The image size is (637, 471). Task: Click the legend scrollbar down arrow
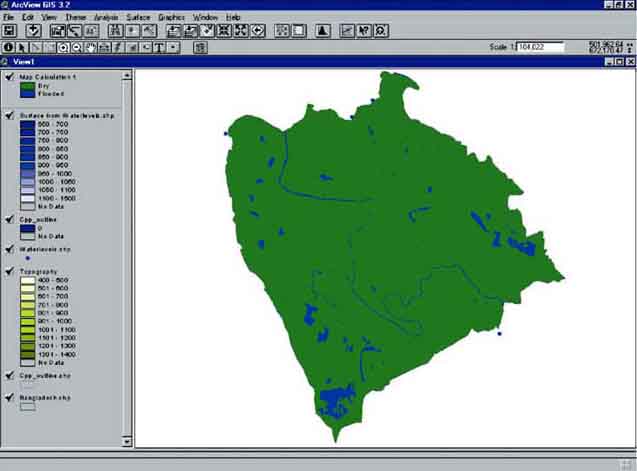pyautogui.click(x=127, y=440)
